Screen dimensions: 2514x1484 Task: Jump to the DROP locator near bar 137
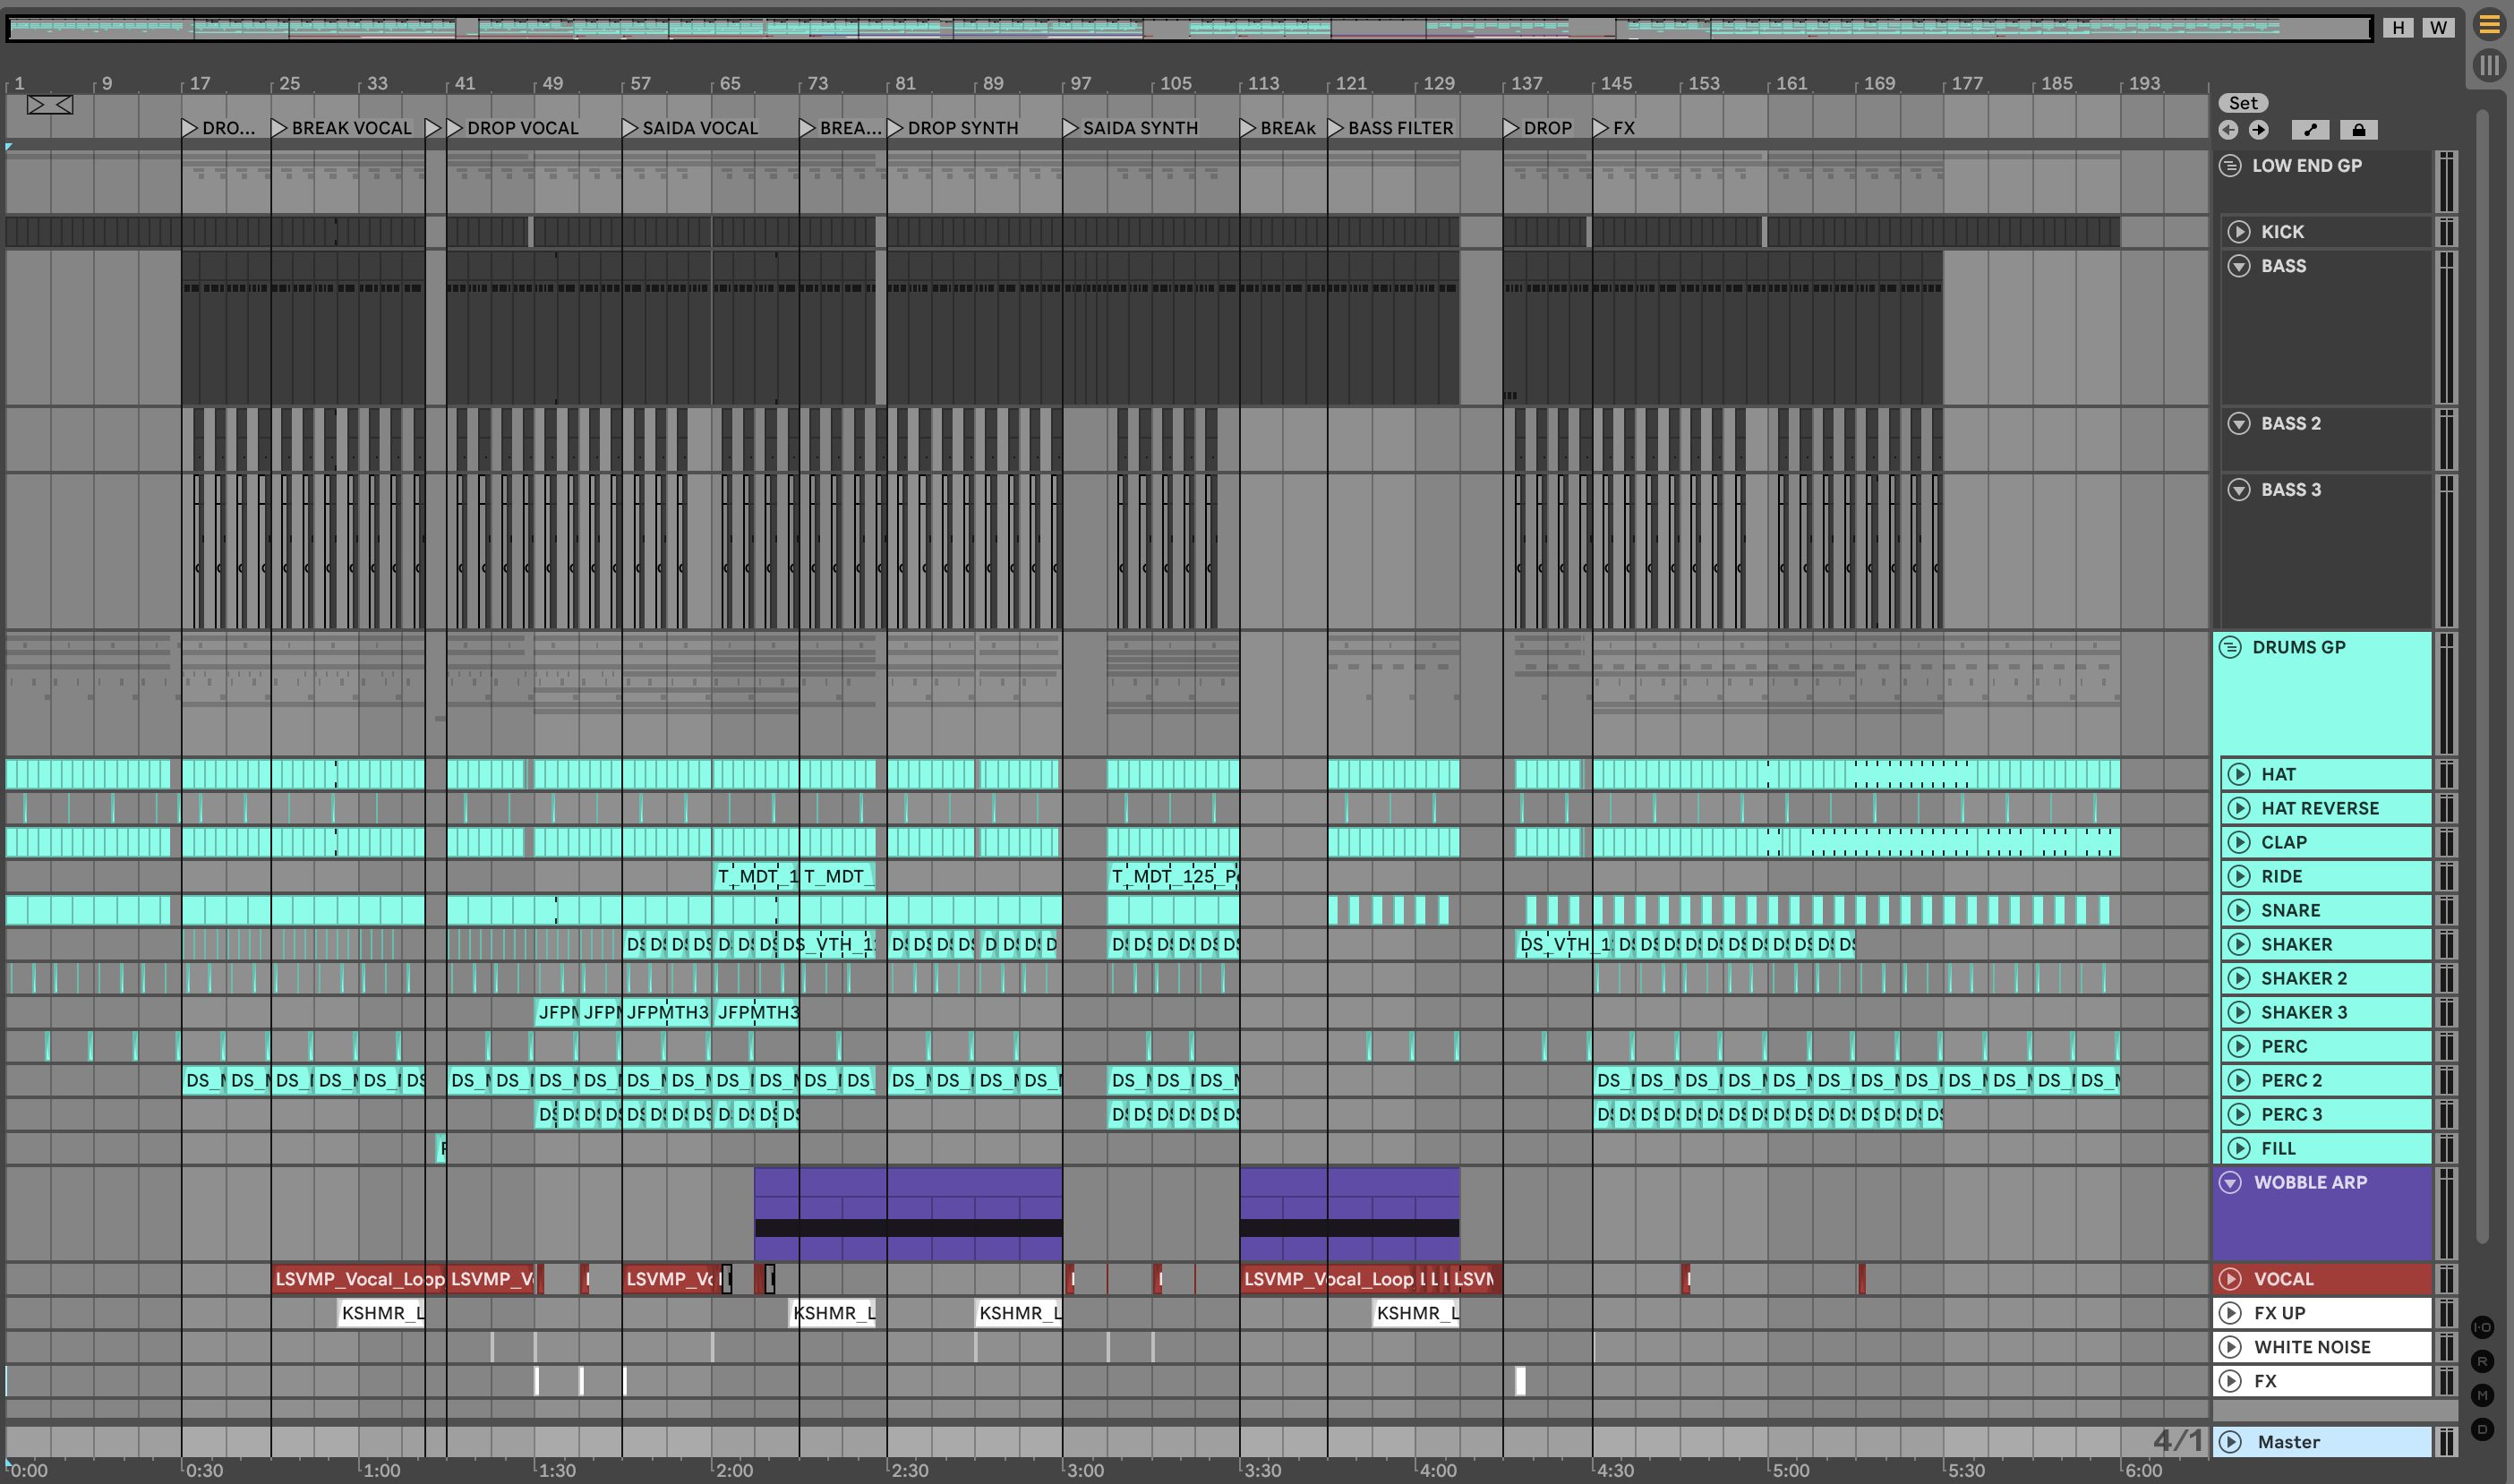coord(1538,128)
